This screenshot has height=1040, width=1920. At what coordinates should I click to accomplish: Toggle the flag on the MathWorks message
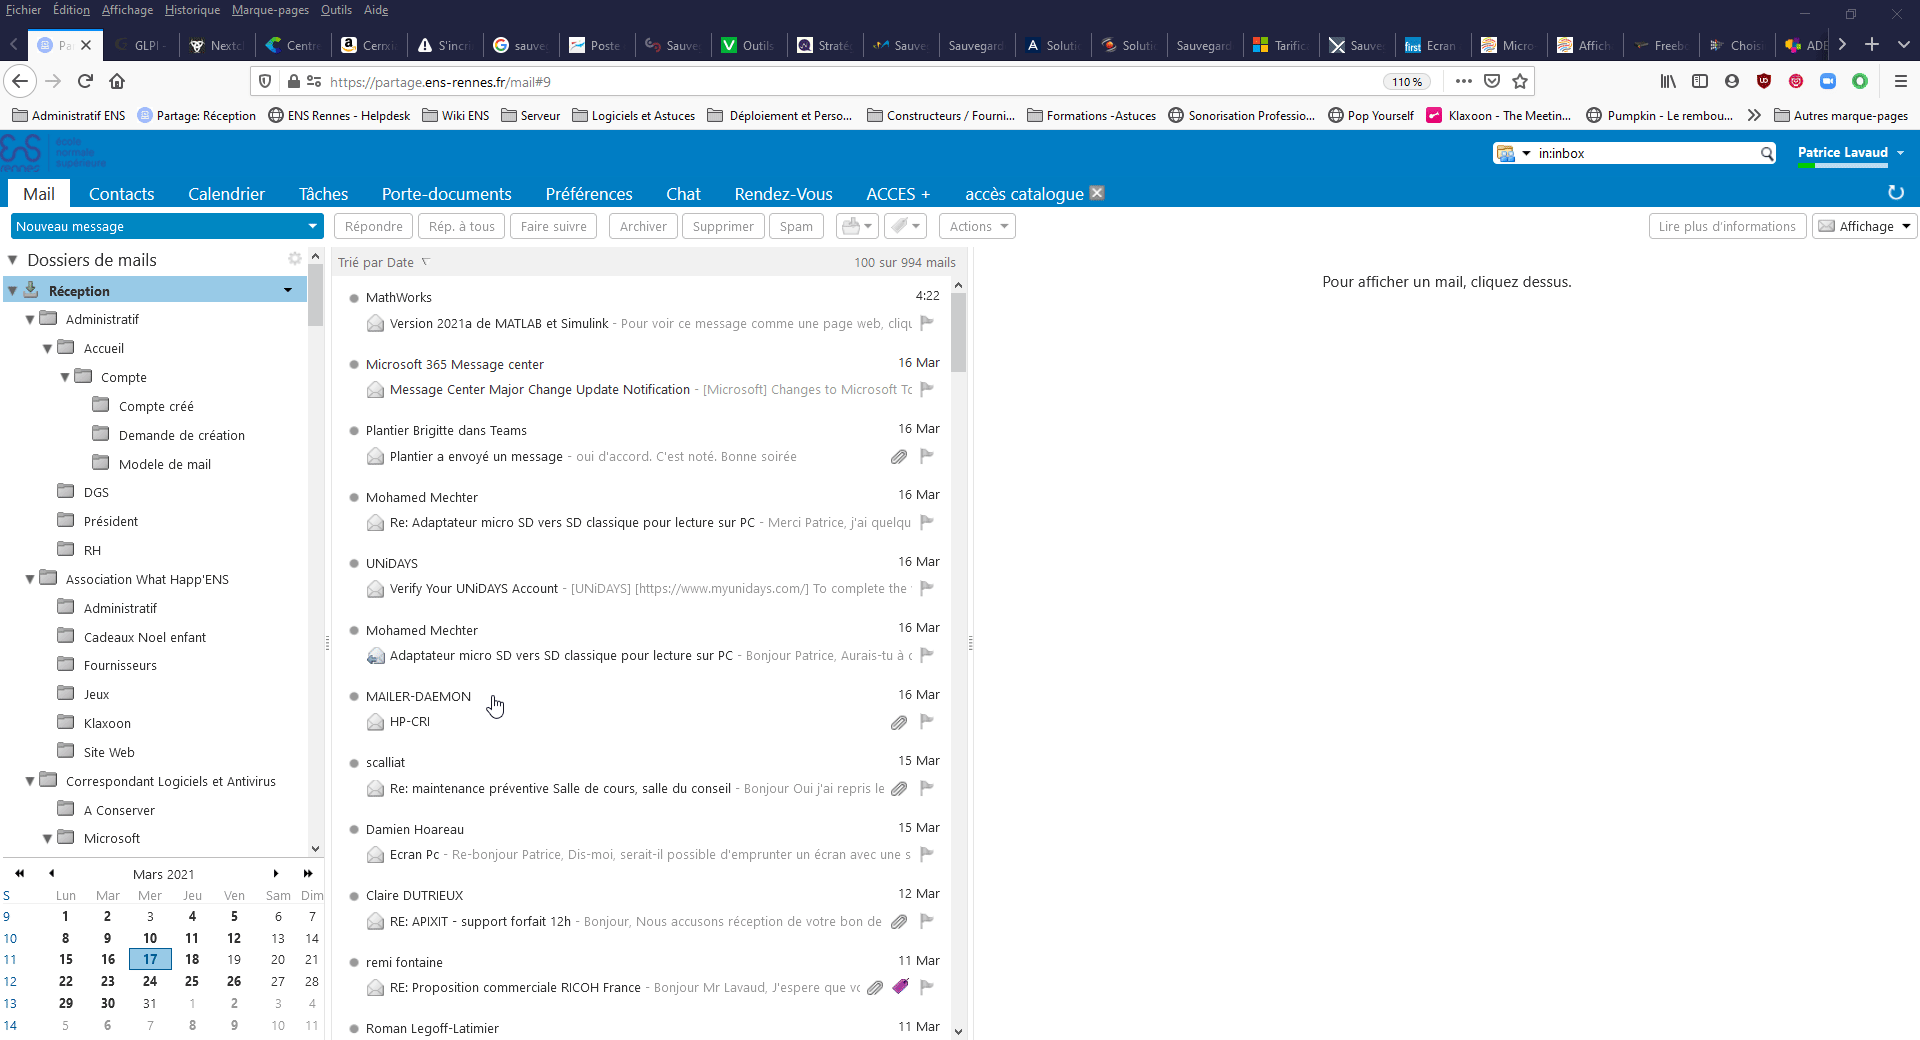(927, 323)
